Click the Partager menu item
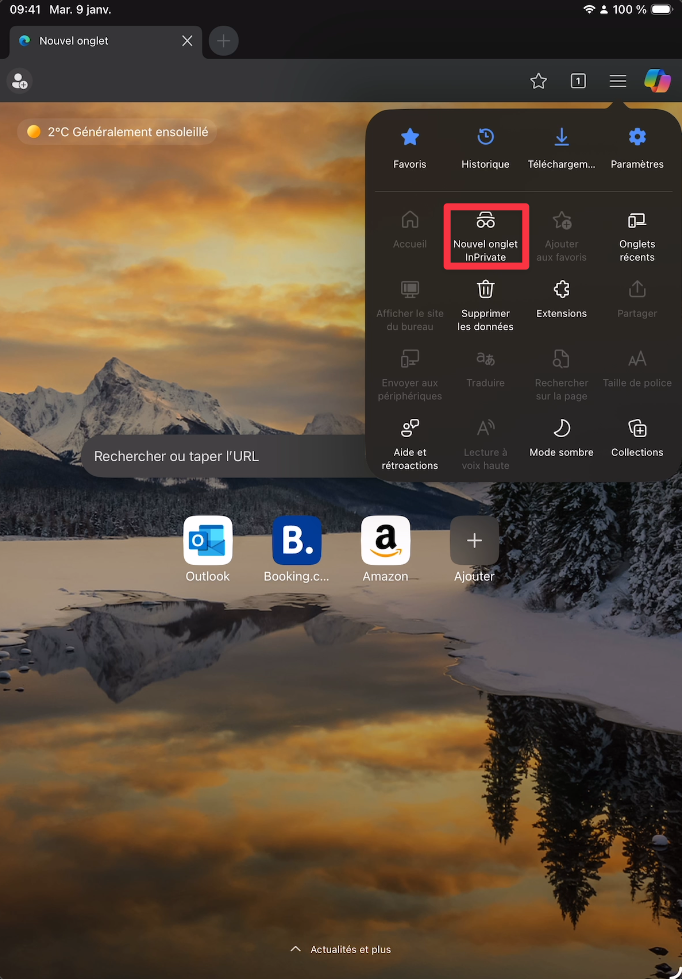Screen dimensions: 682x979 pyautogui.click(x=637, y=299)
